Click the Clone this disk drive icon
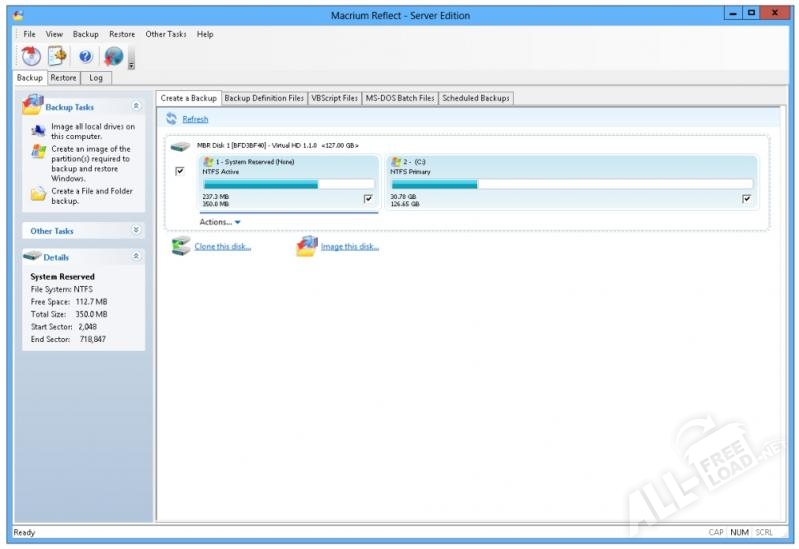Screen dimensions: 799x549 coord(180,246)
